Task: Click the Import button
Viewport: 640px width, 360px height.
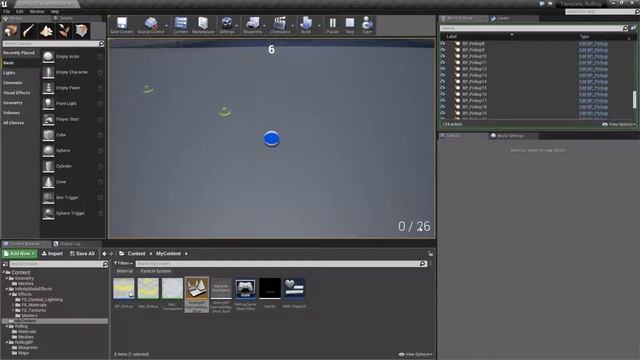Action: pos(52,253)
